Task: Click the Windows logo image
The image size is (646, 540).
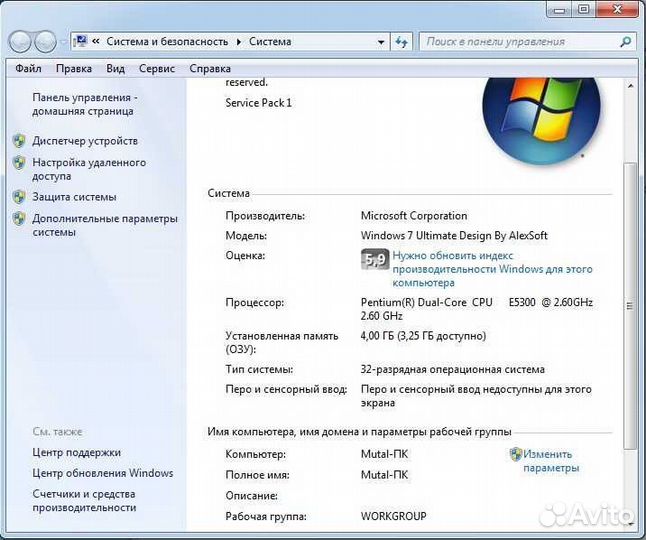Action: tap(541, 120)
